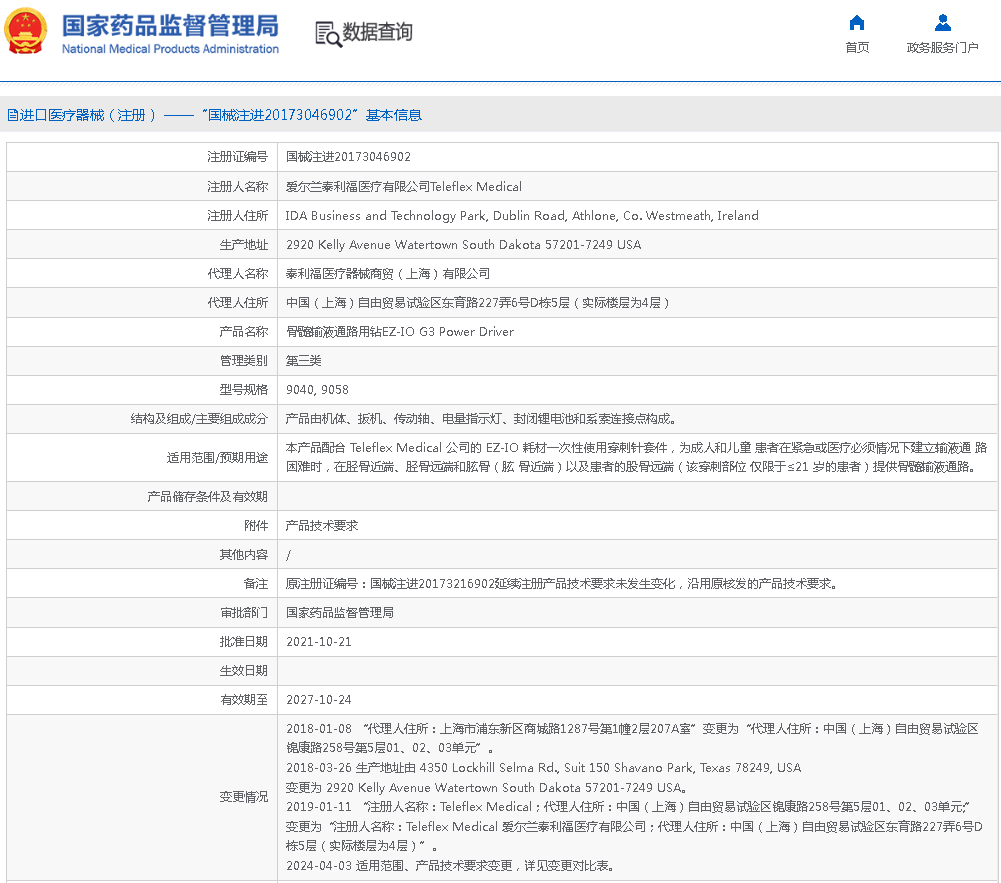Select the Teleflex Medical registrant name cell
This screenshot has height=883, width=1001.
pyautogui.click(x=404, y=186)
